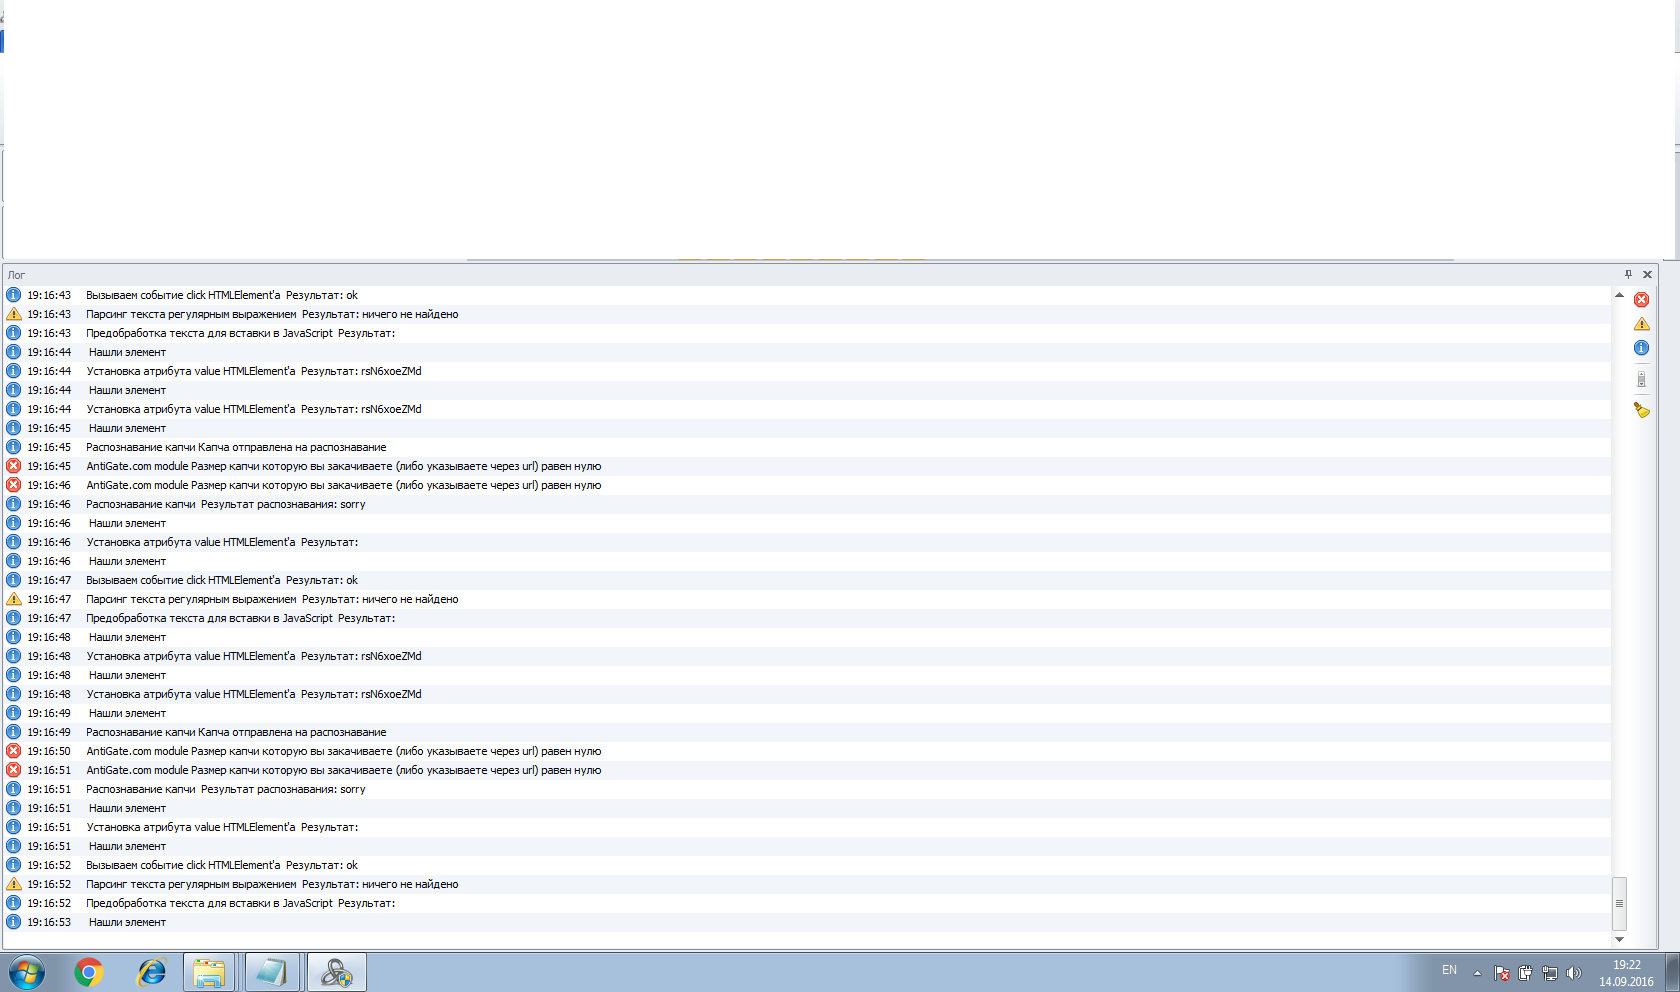
Task: Close the Лог panel
Action: tap(1647, 274)
